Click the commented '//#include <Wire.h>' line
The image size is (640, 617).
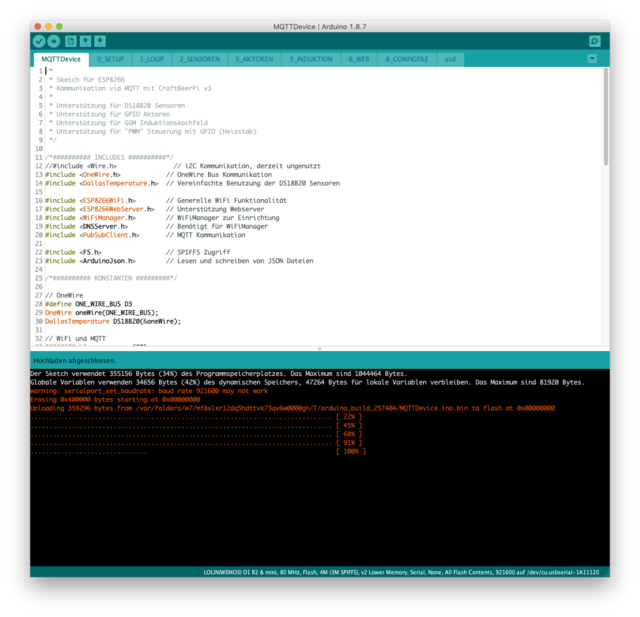81,166
